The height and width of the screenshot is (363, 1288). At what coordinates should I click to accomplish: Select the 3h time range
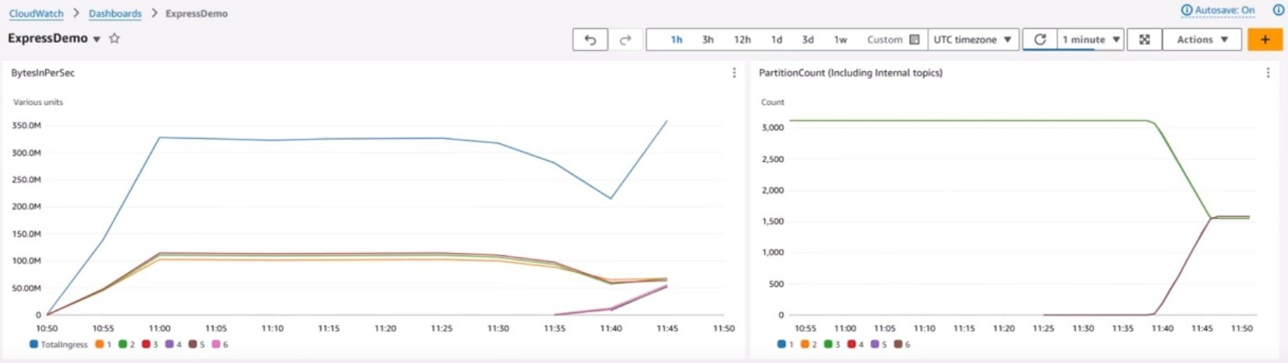coord(708,40)
